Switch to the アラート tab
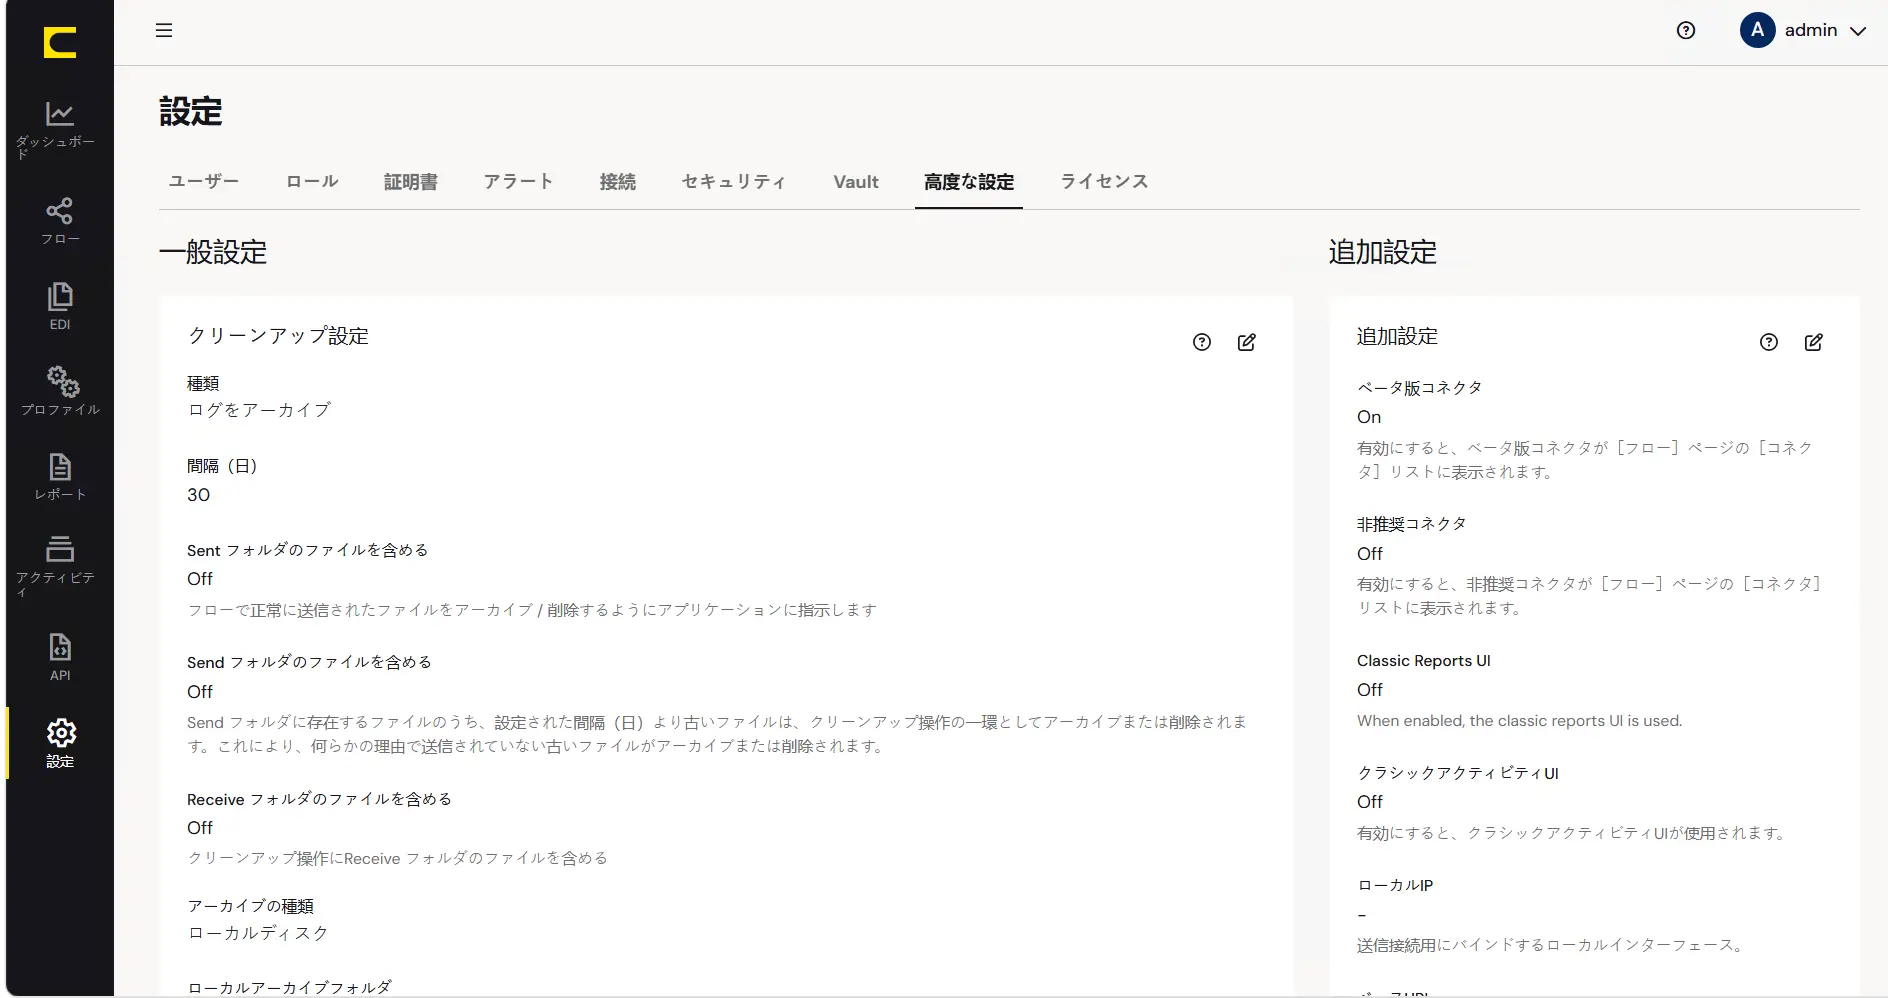This screenshot has height=998, width=1888. 519,182
